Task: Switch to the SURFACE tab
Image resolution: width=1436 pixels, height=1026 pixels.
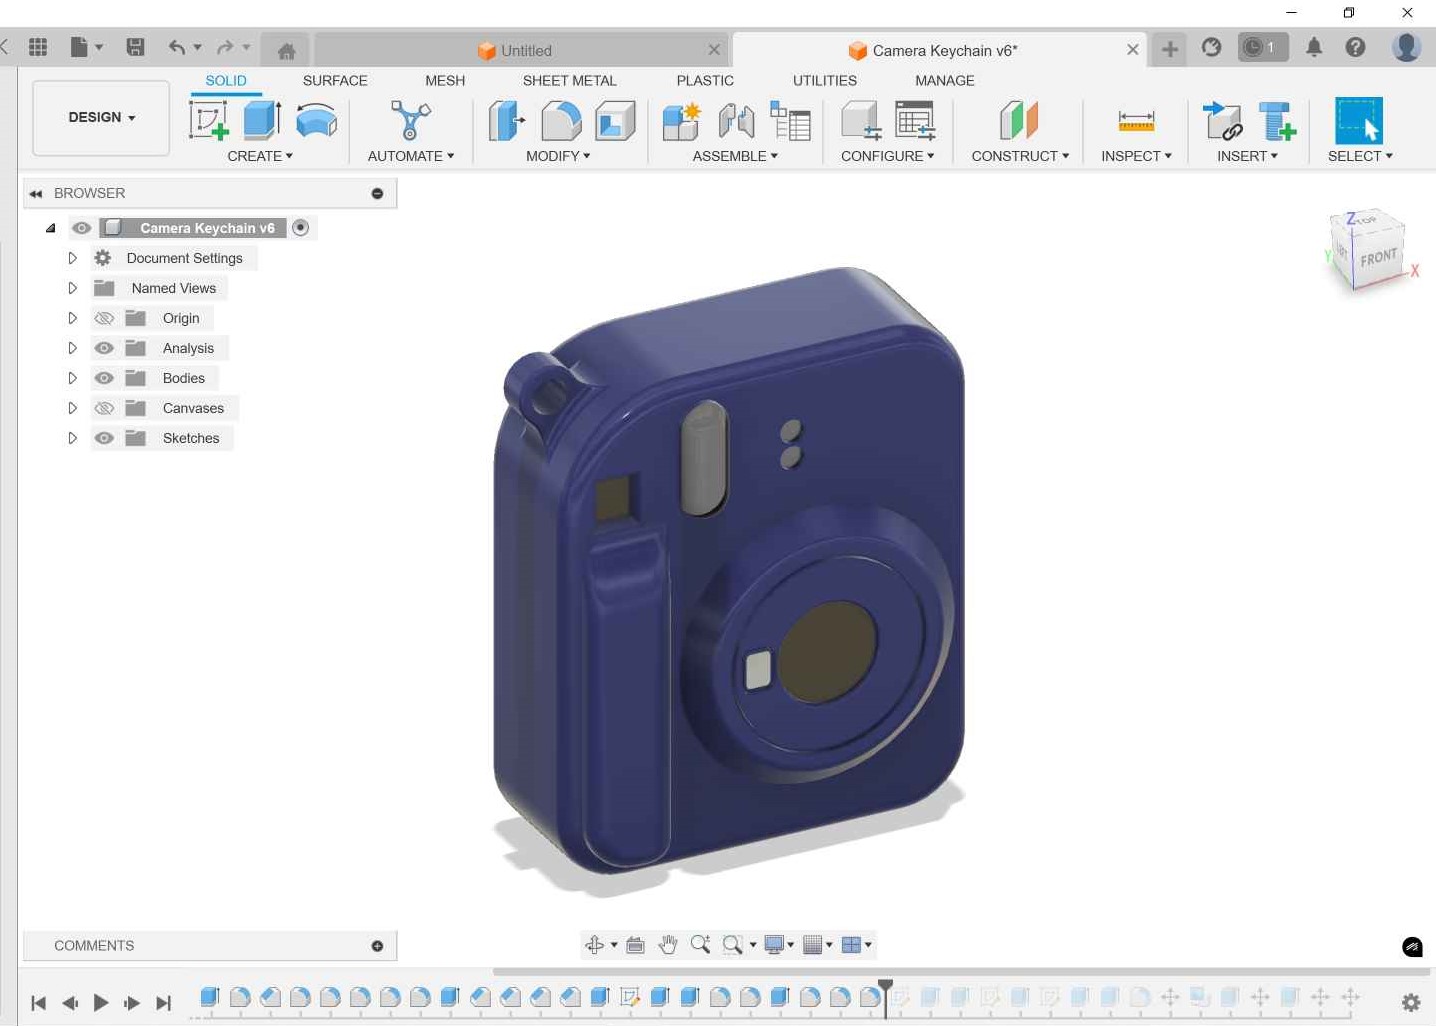Action: pos(335,80)
